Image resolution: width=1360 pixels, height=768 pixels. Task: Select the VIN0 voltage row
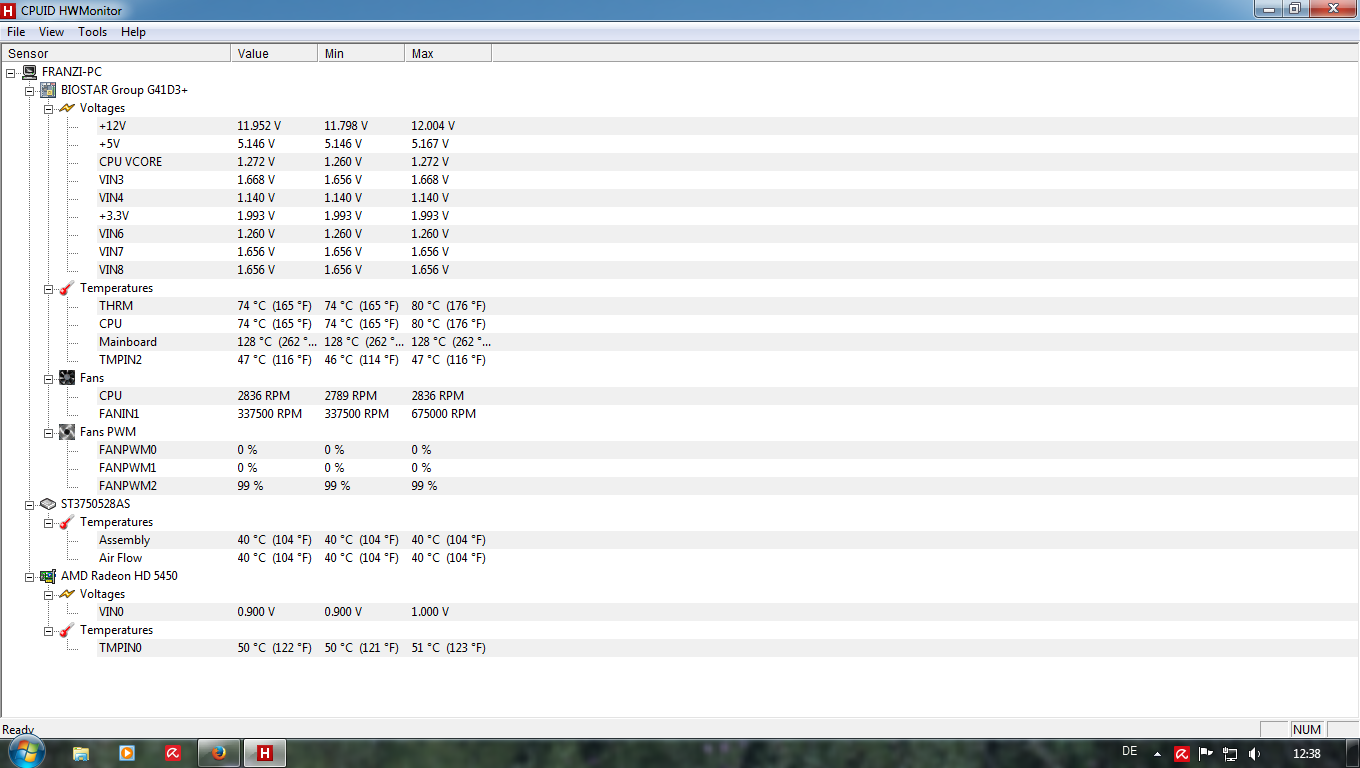pos(680,612)
